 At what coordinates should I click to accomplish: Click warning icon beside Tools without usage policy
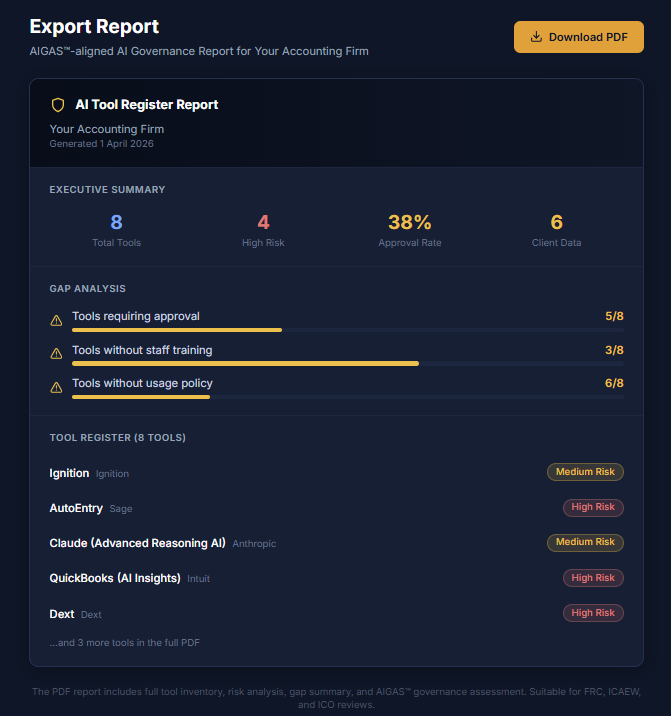pos(56,387)
